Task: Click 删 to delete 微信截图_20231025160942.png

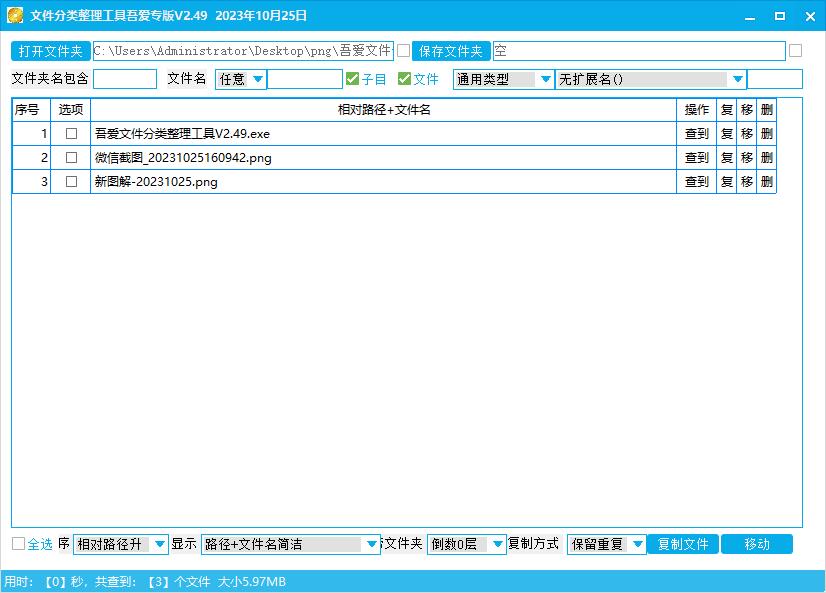Action: click(x=766, y=157)
